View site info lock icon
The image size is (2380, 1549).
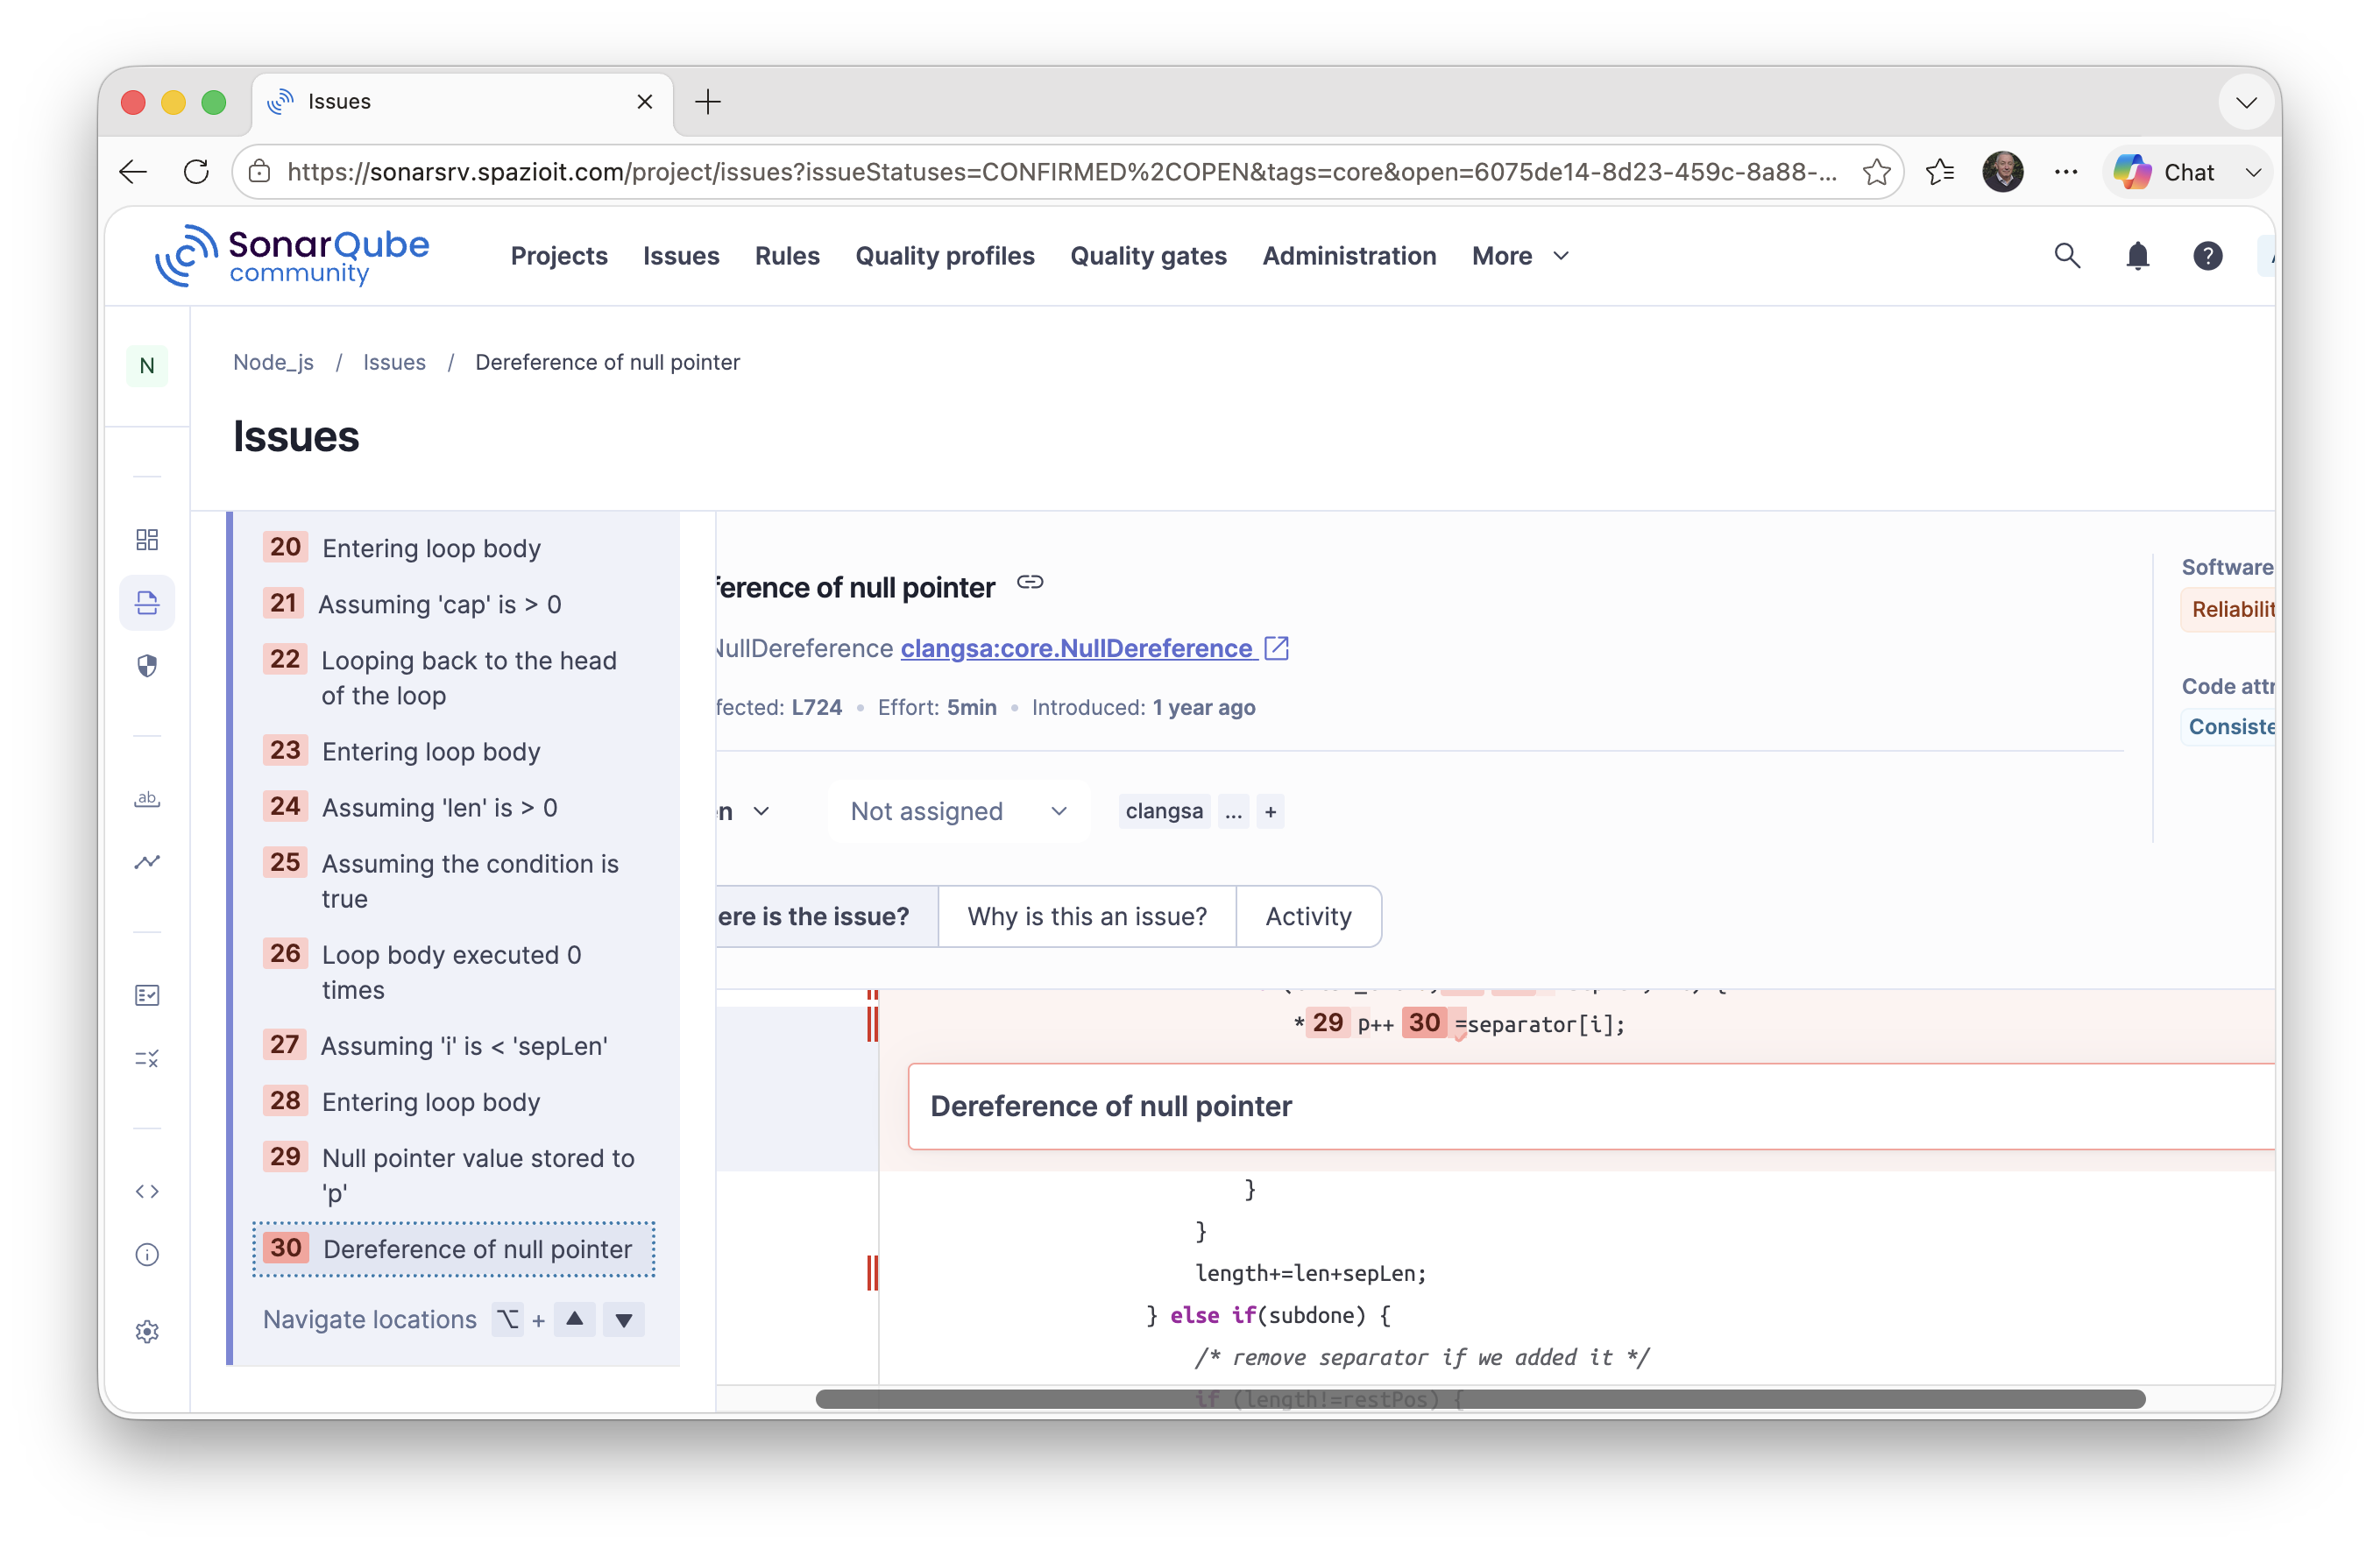tap(259, 172)
